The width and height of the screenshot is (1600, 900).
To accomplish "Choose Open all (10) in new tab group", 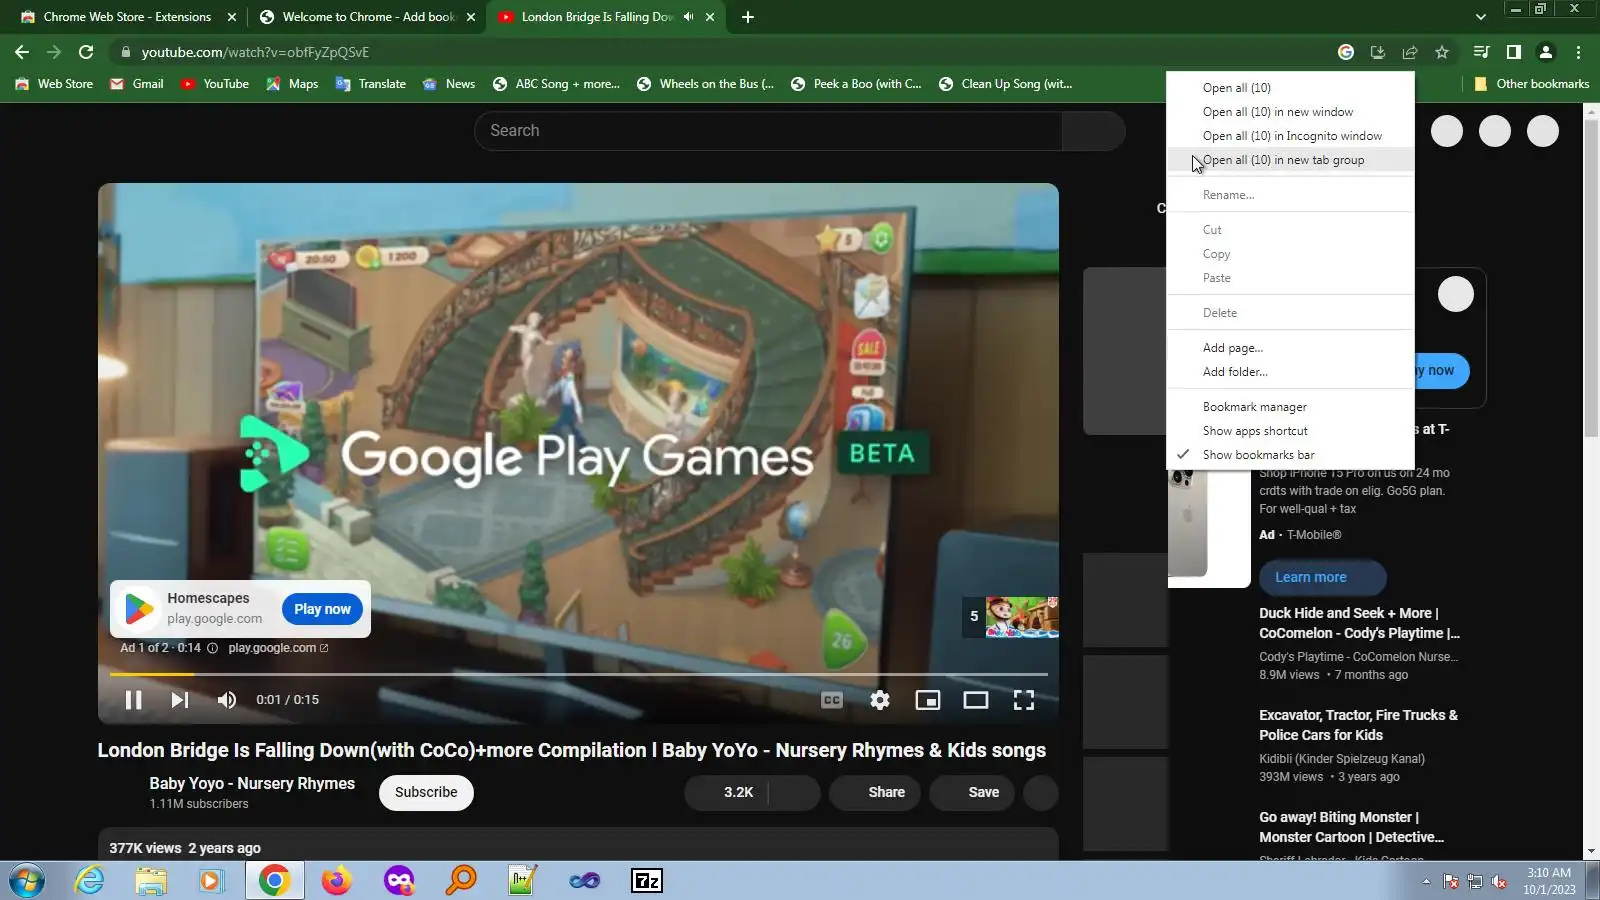I will click(x=1290, y=160).
